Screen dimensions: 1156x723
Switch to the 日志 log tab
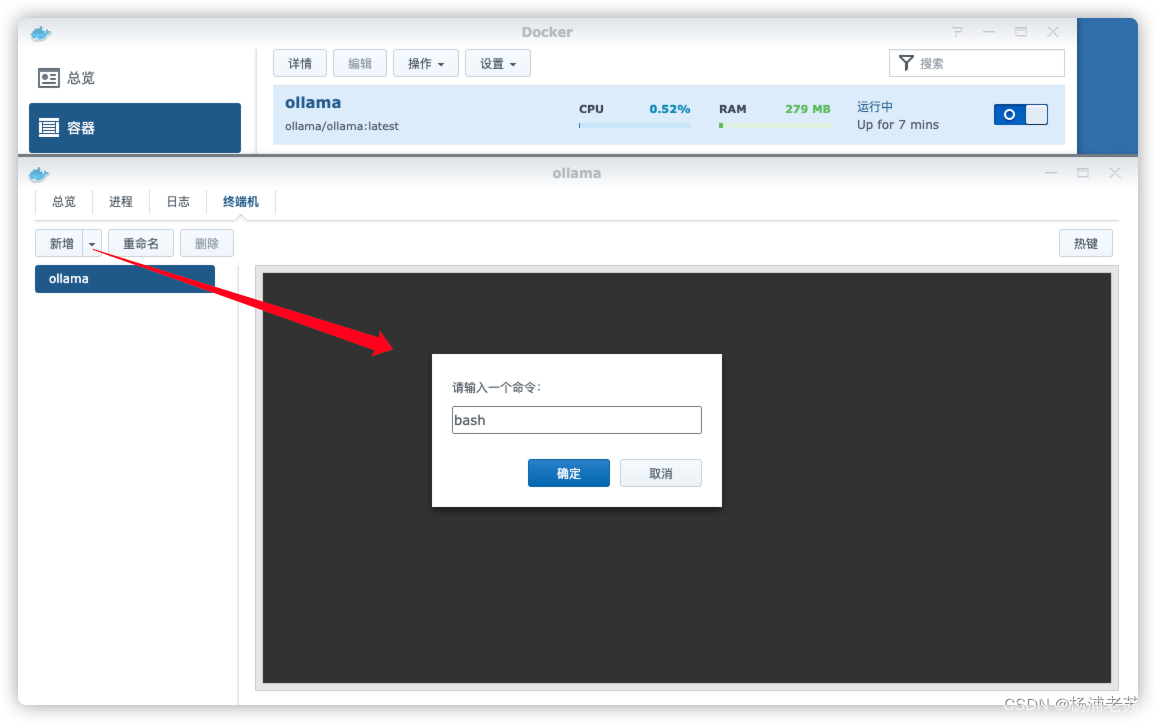tap(178, 202)
